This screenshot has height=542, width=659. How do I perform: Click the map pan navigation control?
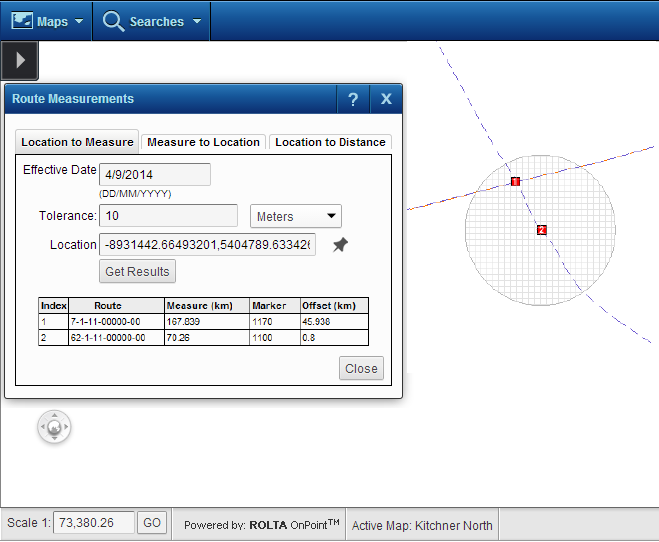tap(54, 427)
